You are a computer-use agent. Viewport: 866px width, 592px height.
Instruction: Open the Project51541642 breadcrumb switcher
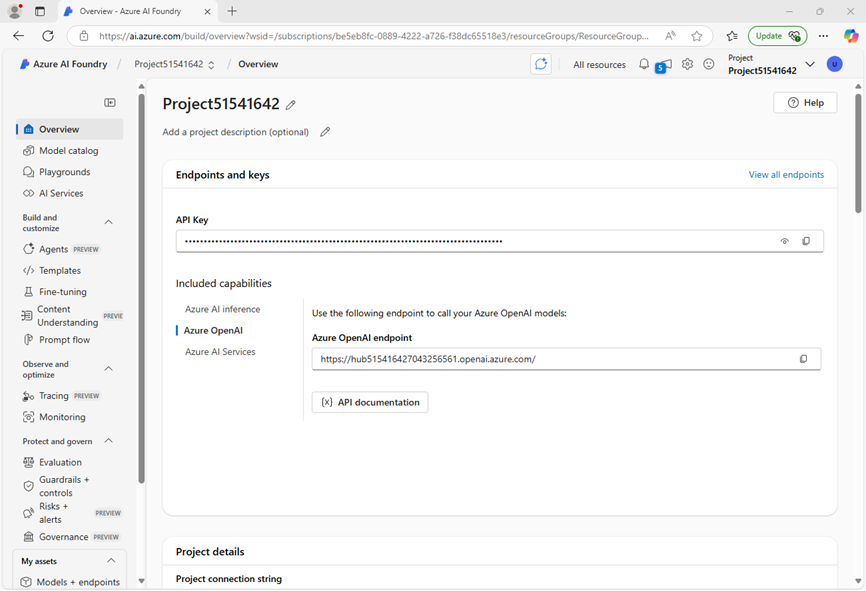pos(175,64)
